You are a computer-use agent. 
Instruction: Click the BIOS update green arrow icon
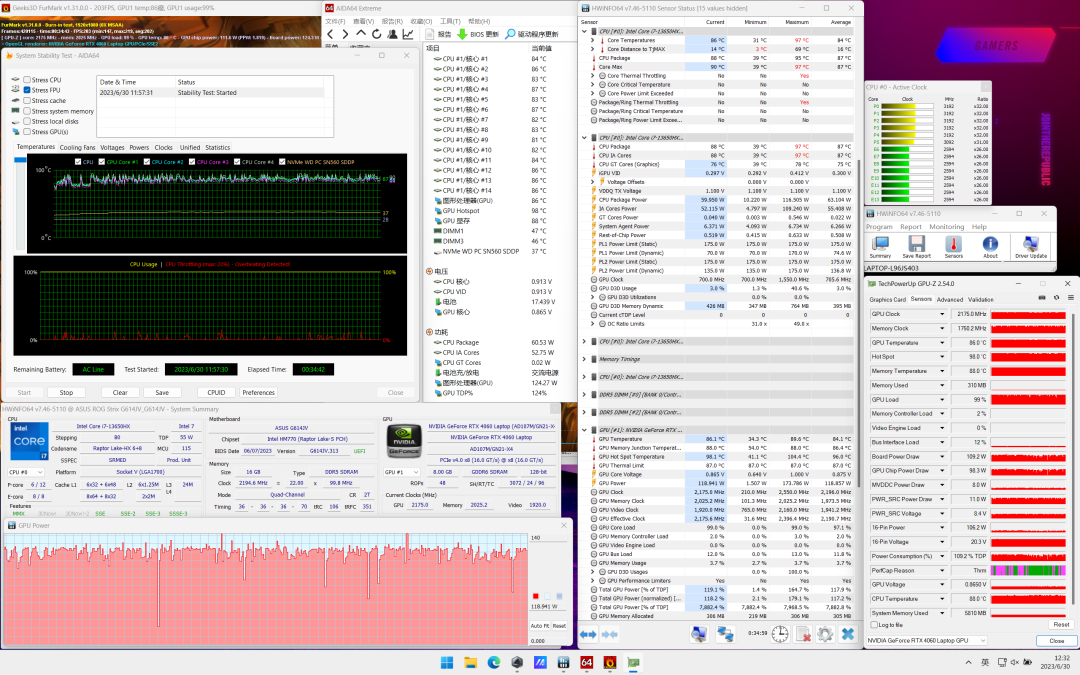pos(463,34)
